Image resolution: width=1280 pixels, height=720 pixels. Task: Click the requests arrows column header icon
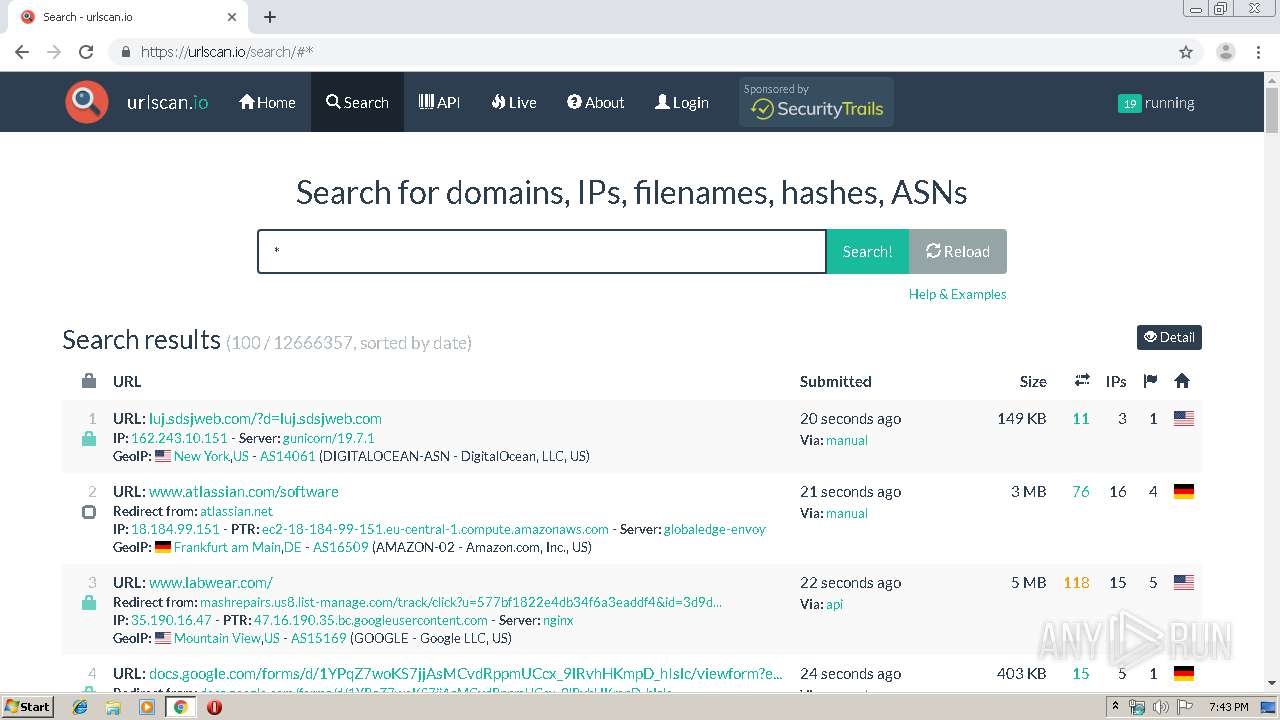point(1082,380)
